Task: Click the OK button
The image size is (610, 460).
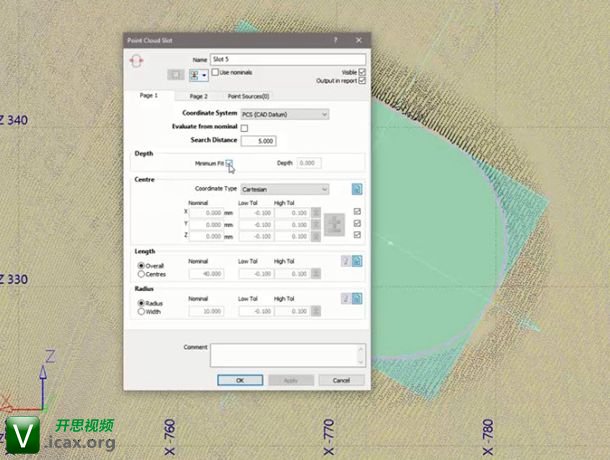Action: [240, 380]
